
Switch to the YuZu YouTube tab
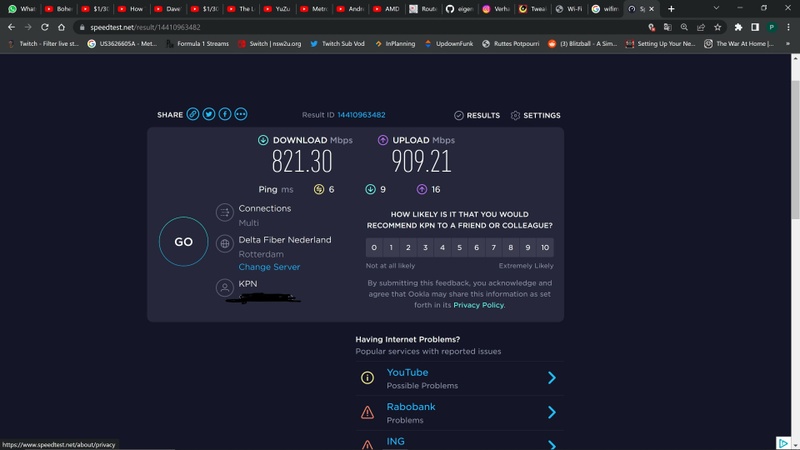pyautogui.click(x=278, y=9)
